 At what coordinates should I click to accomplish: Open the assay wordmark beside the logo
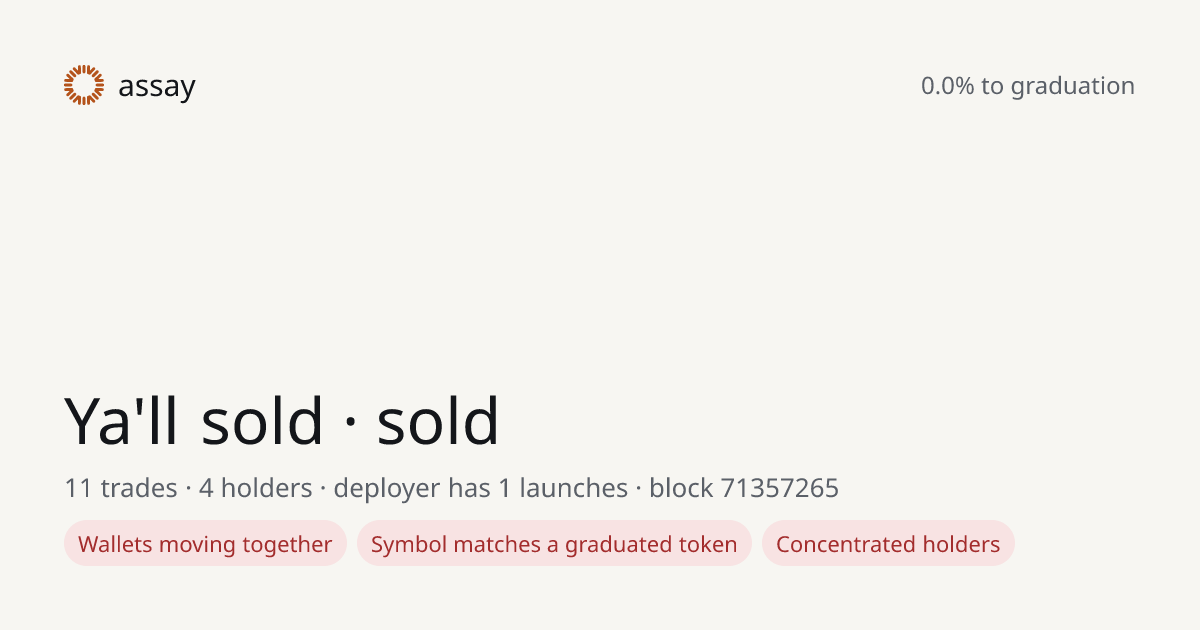157,87
